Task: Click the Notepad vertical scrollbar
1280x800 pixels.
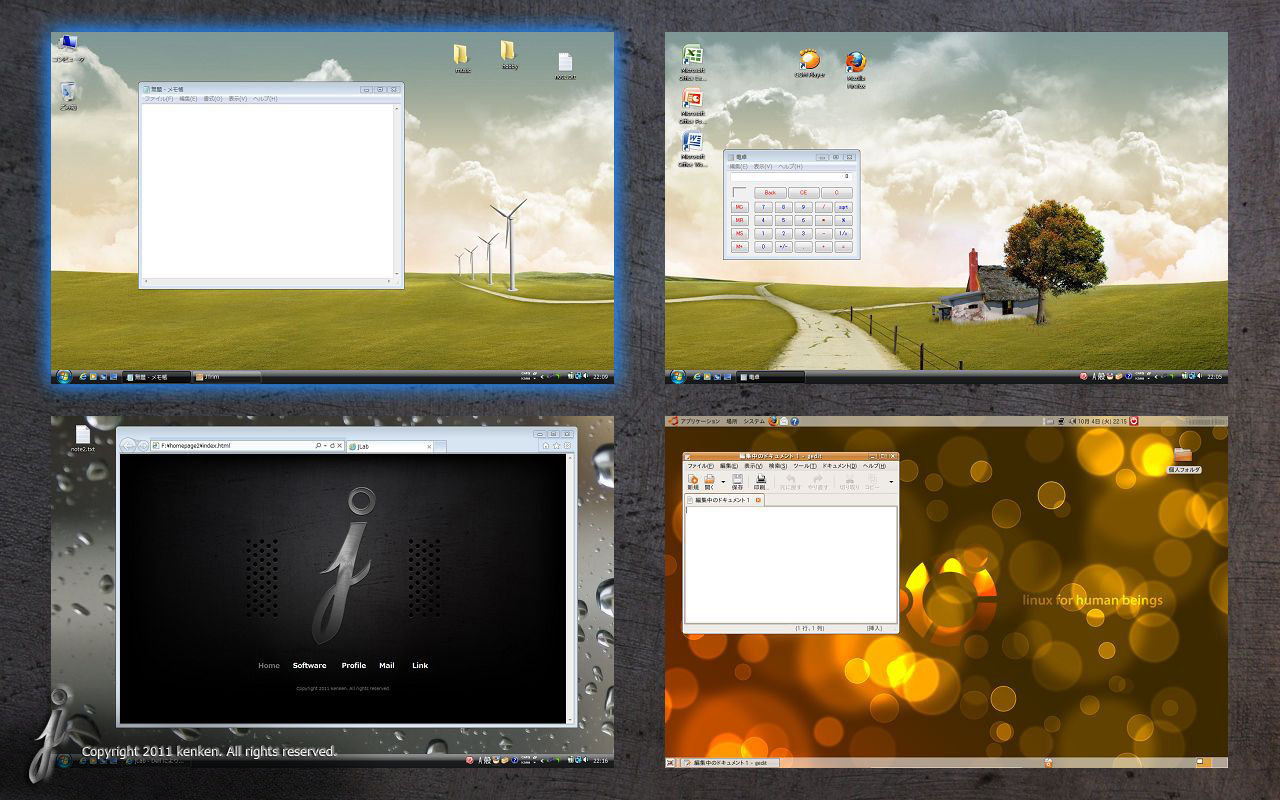Action: point(398,190)
